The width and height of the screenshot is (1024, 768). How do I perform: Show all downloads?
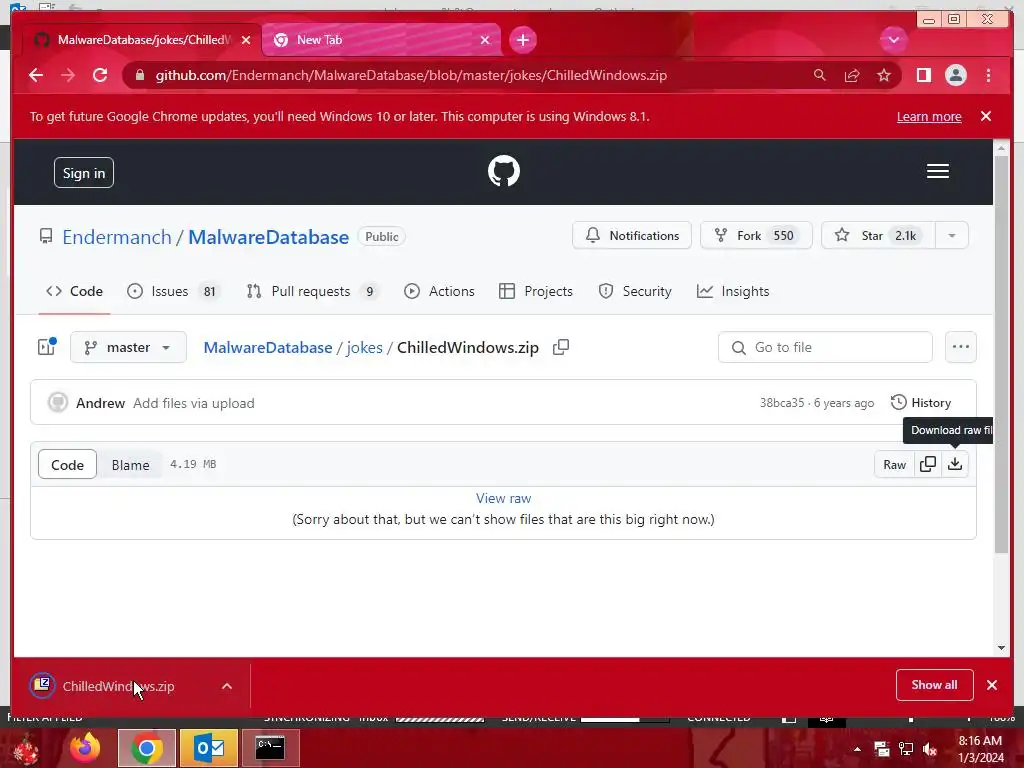935,685
